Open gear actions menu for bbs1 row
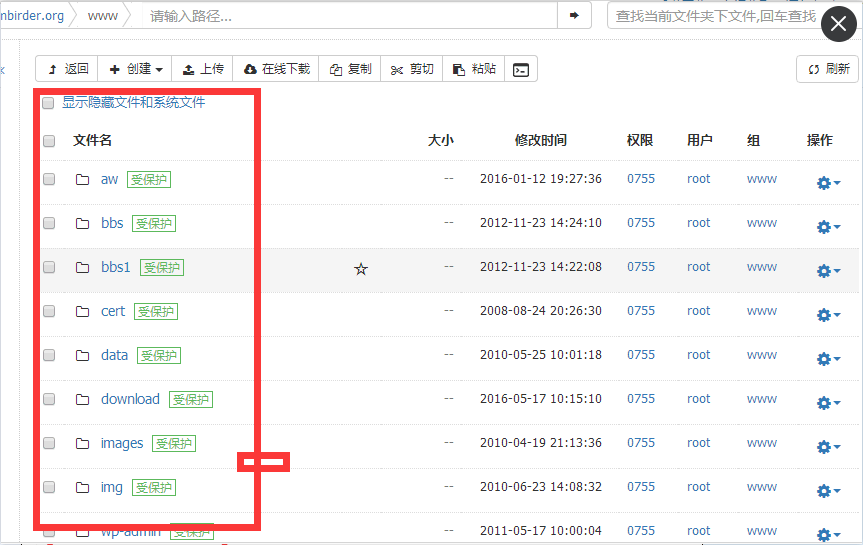This screenshot has height=545, width=863. pos(828,271)
